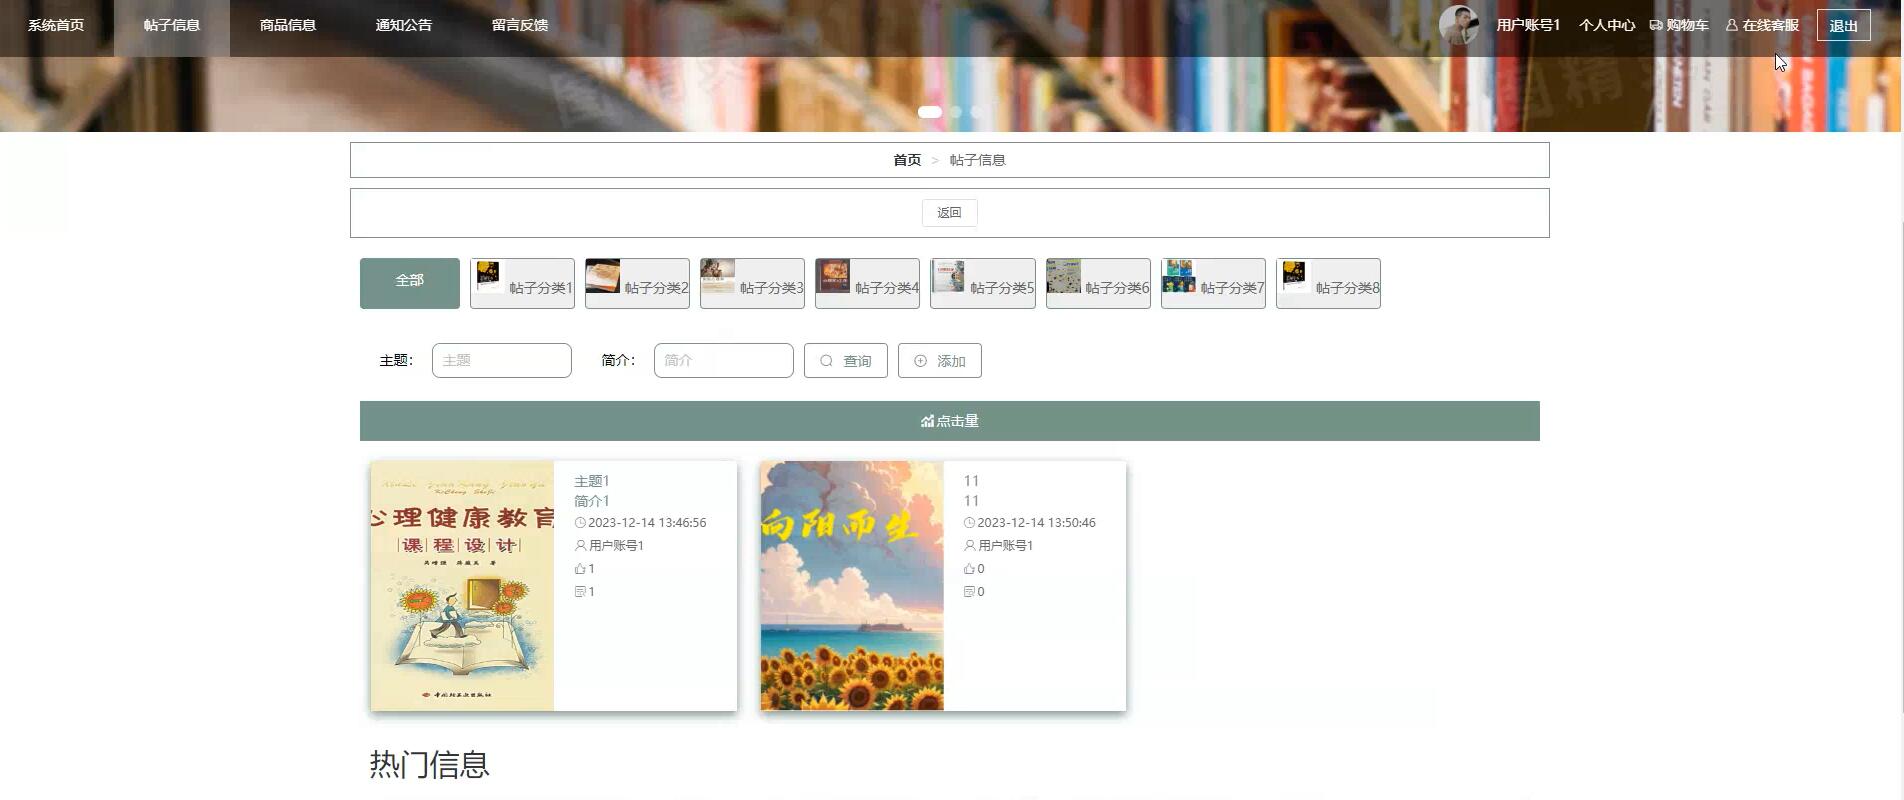The image size is (1904, 800).
Task: Open 在线客服 online support
Action: click(x=1762, y=25)
